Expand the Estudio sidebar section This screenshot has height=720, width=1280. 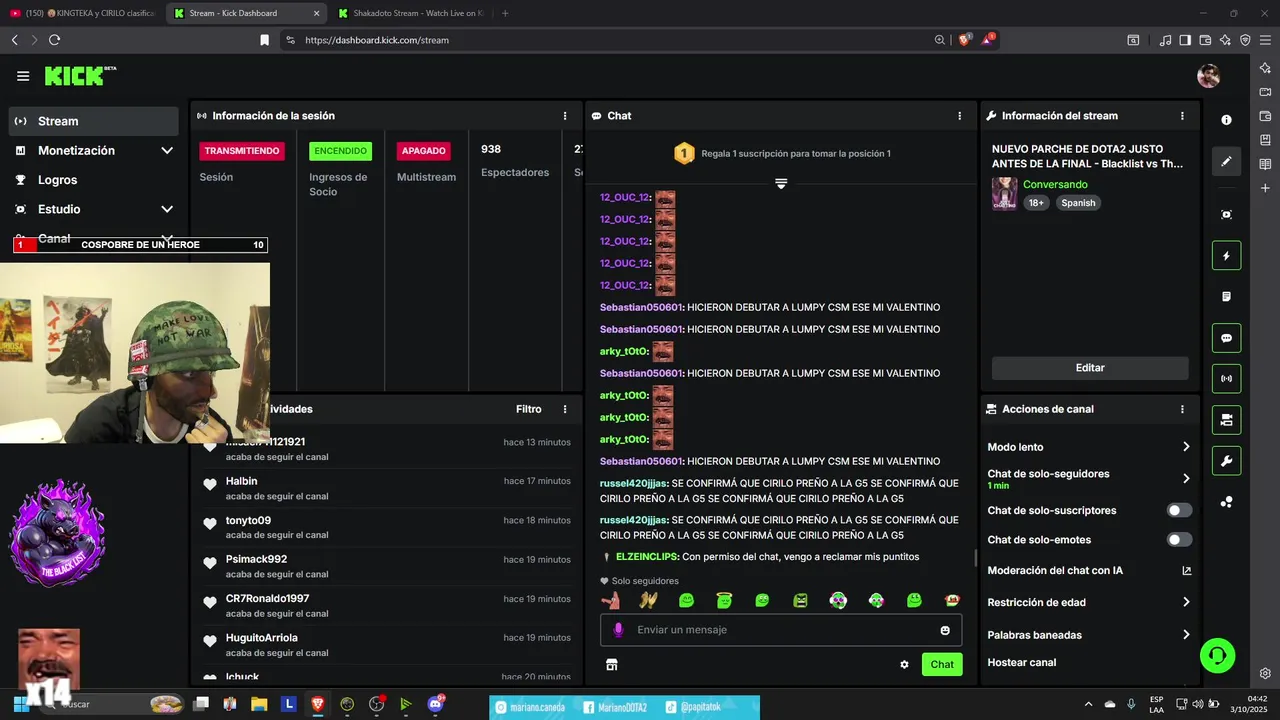coord(167,209)
